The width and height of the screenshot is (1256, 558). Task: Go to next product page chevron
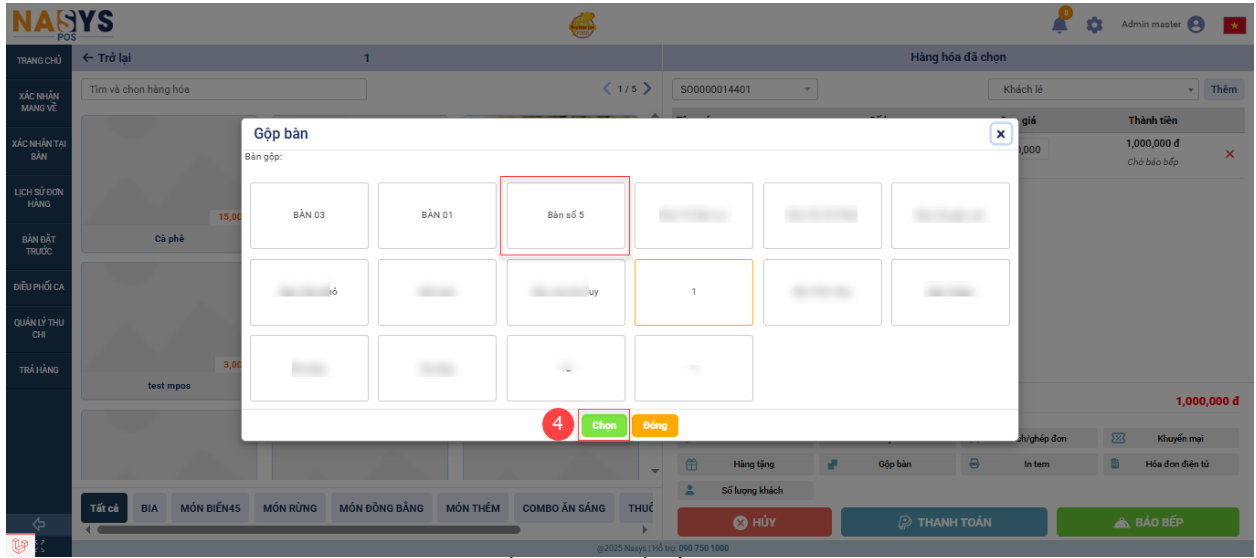pyautogui.click(x=648, y=89)
